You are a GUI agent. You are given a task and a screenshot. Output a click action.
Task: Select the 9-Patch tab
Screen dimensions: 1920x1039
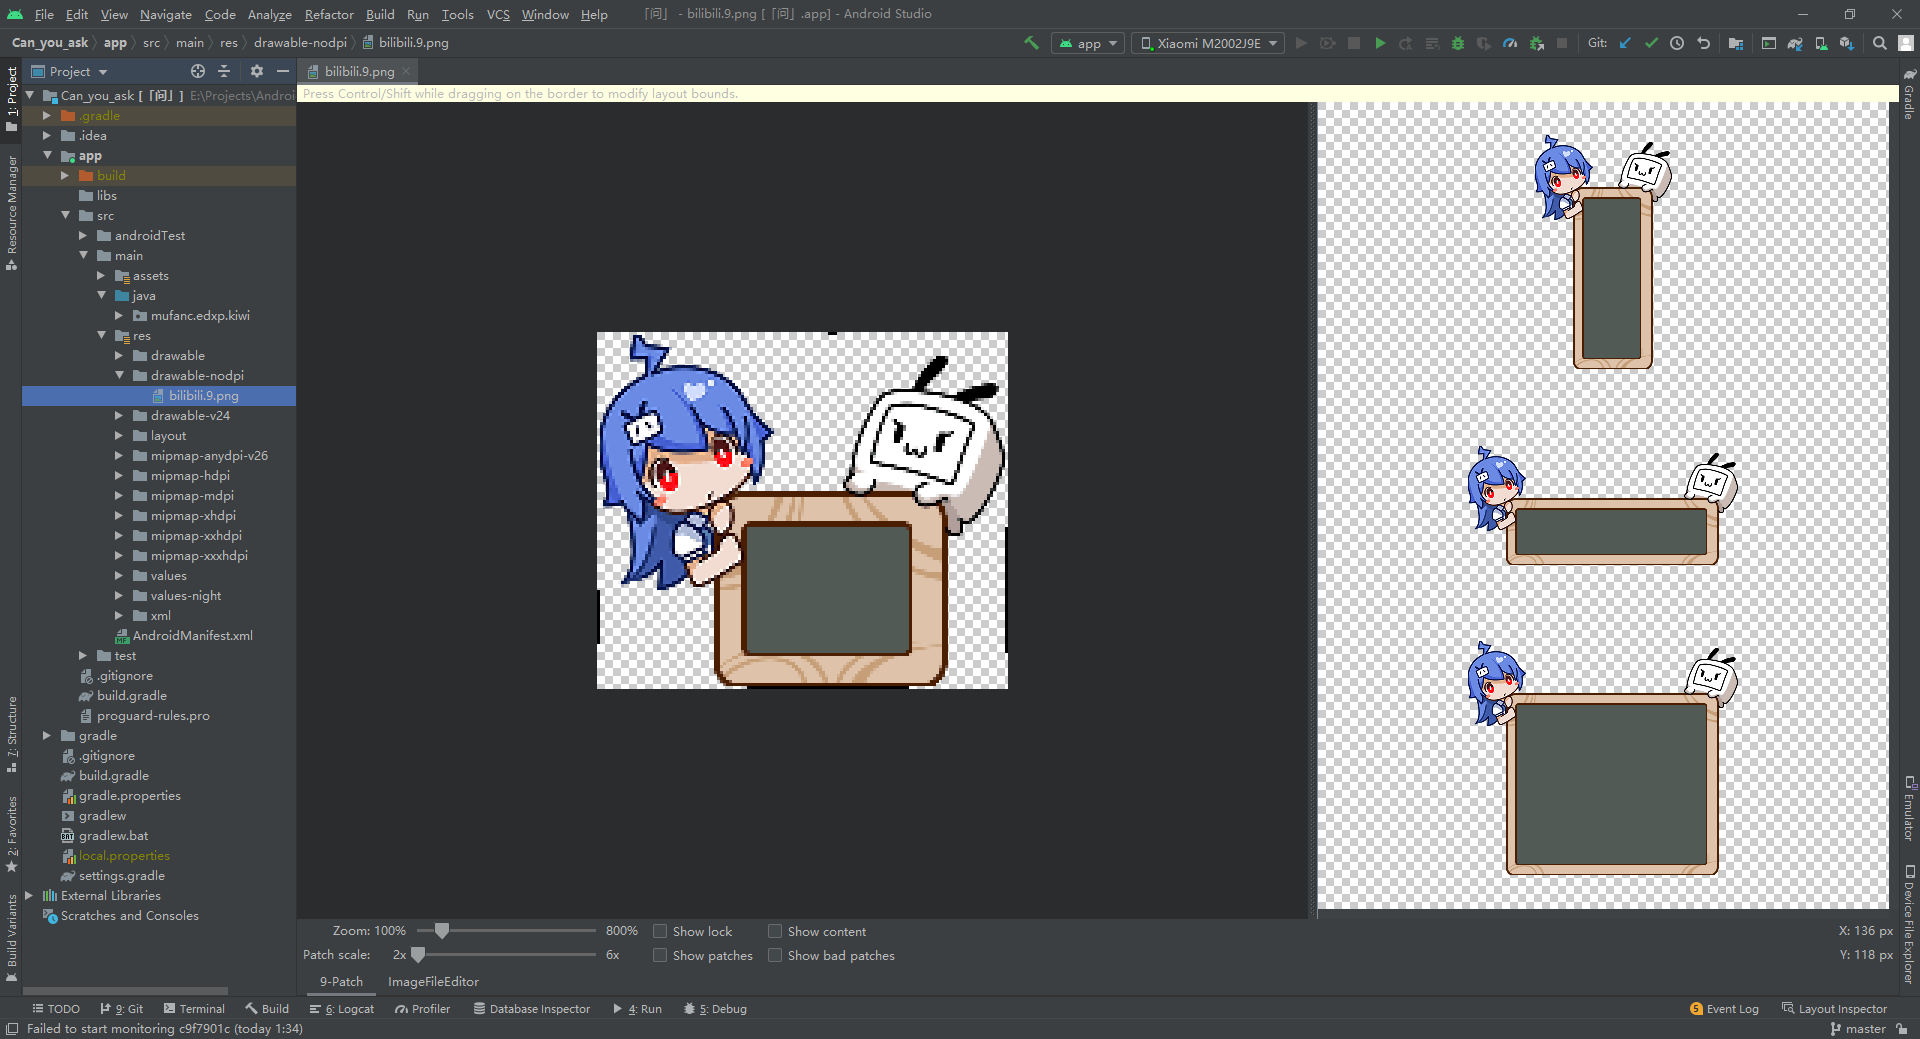pos(341,981)
